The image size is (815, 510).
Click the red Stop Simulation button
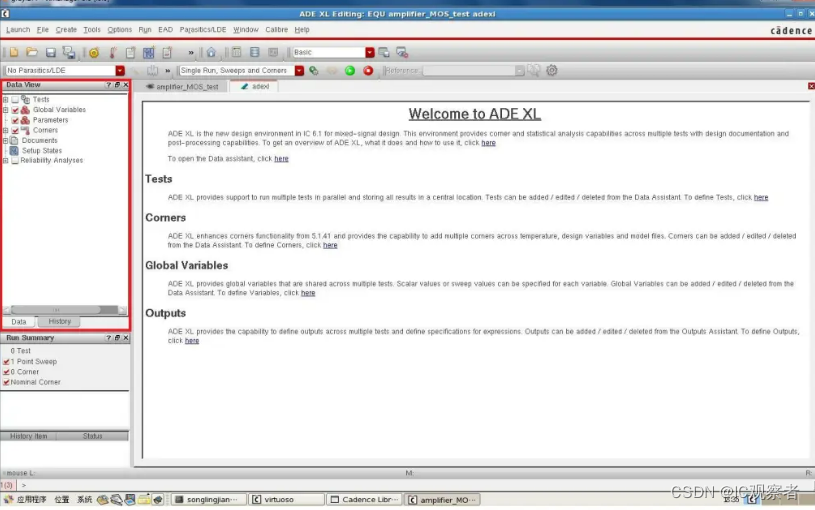[x=368, y=70]
